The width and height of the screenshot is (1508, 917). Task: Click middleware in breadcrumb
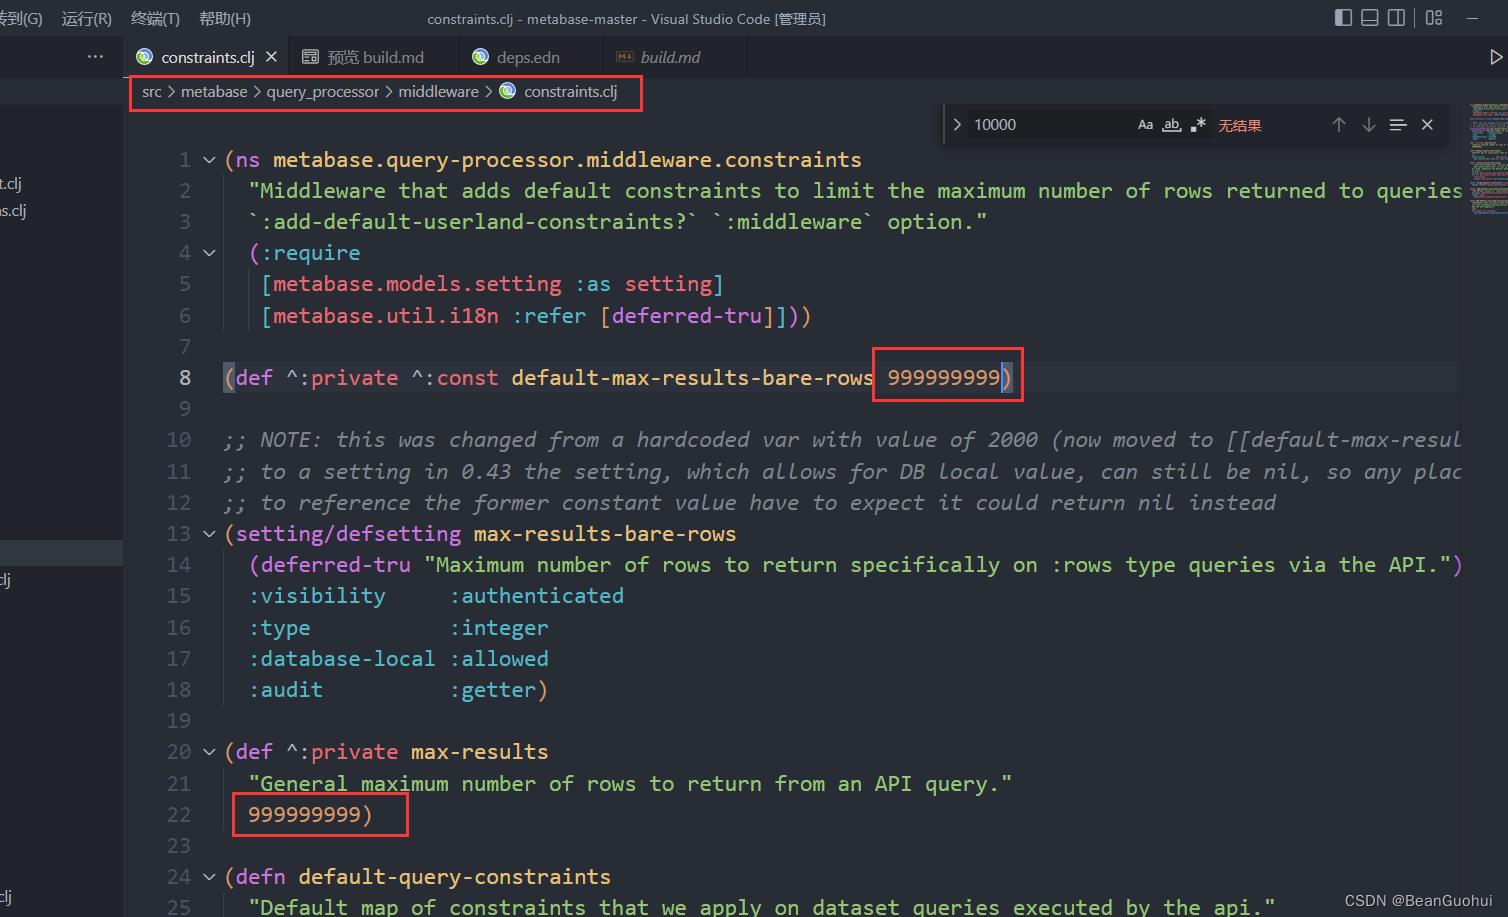[438, 92]
